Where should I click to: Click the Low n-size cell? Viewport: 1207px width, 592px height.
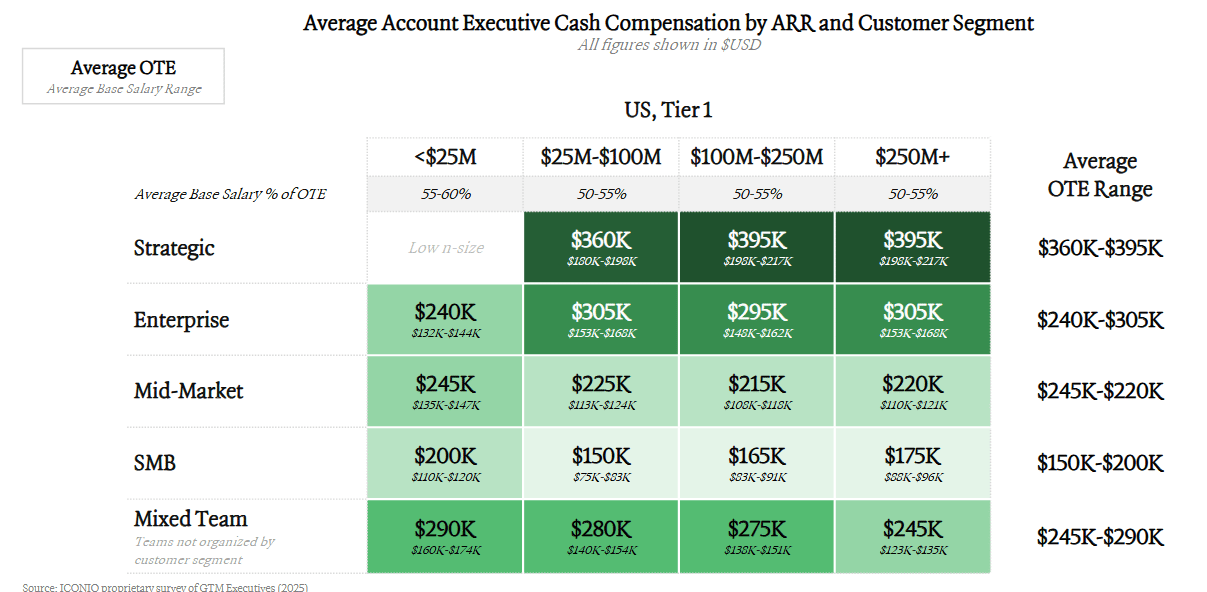pos(445,247)
